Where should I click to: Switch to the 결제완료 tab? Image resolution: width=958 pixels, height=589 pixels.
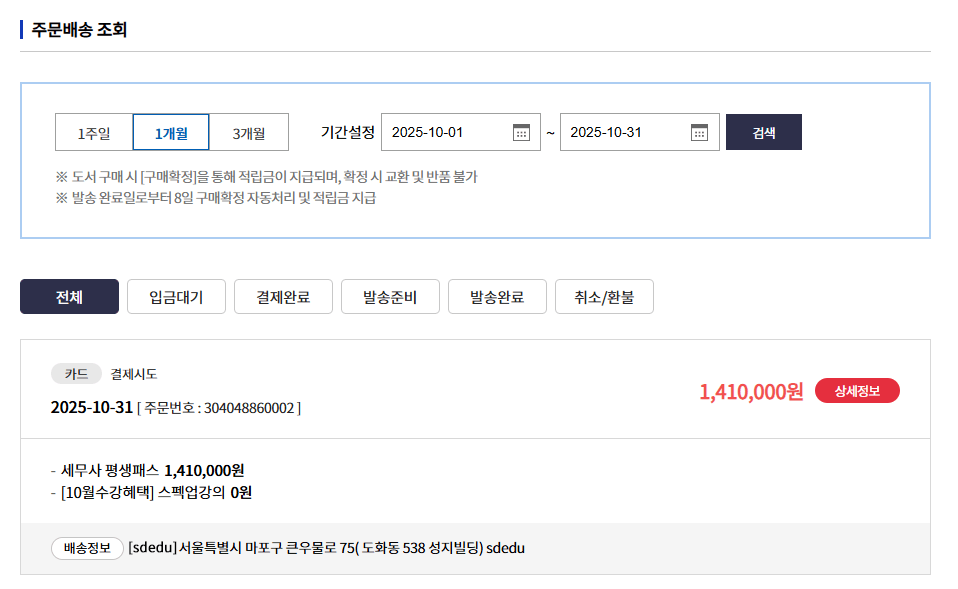(x=283, y=297)
